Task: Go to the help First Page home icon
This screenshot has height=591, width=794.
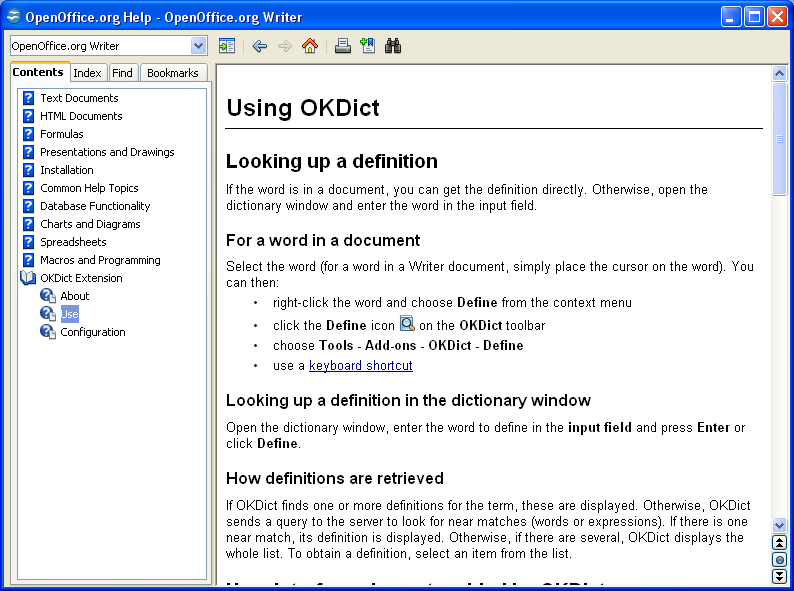Action: (310, 46)
